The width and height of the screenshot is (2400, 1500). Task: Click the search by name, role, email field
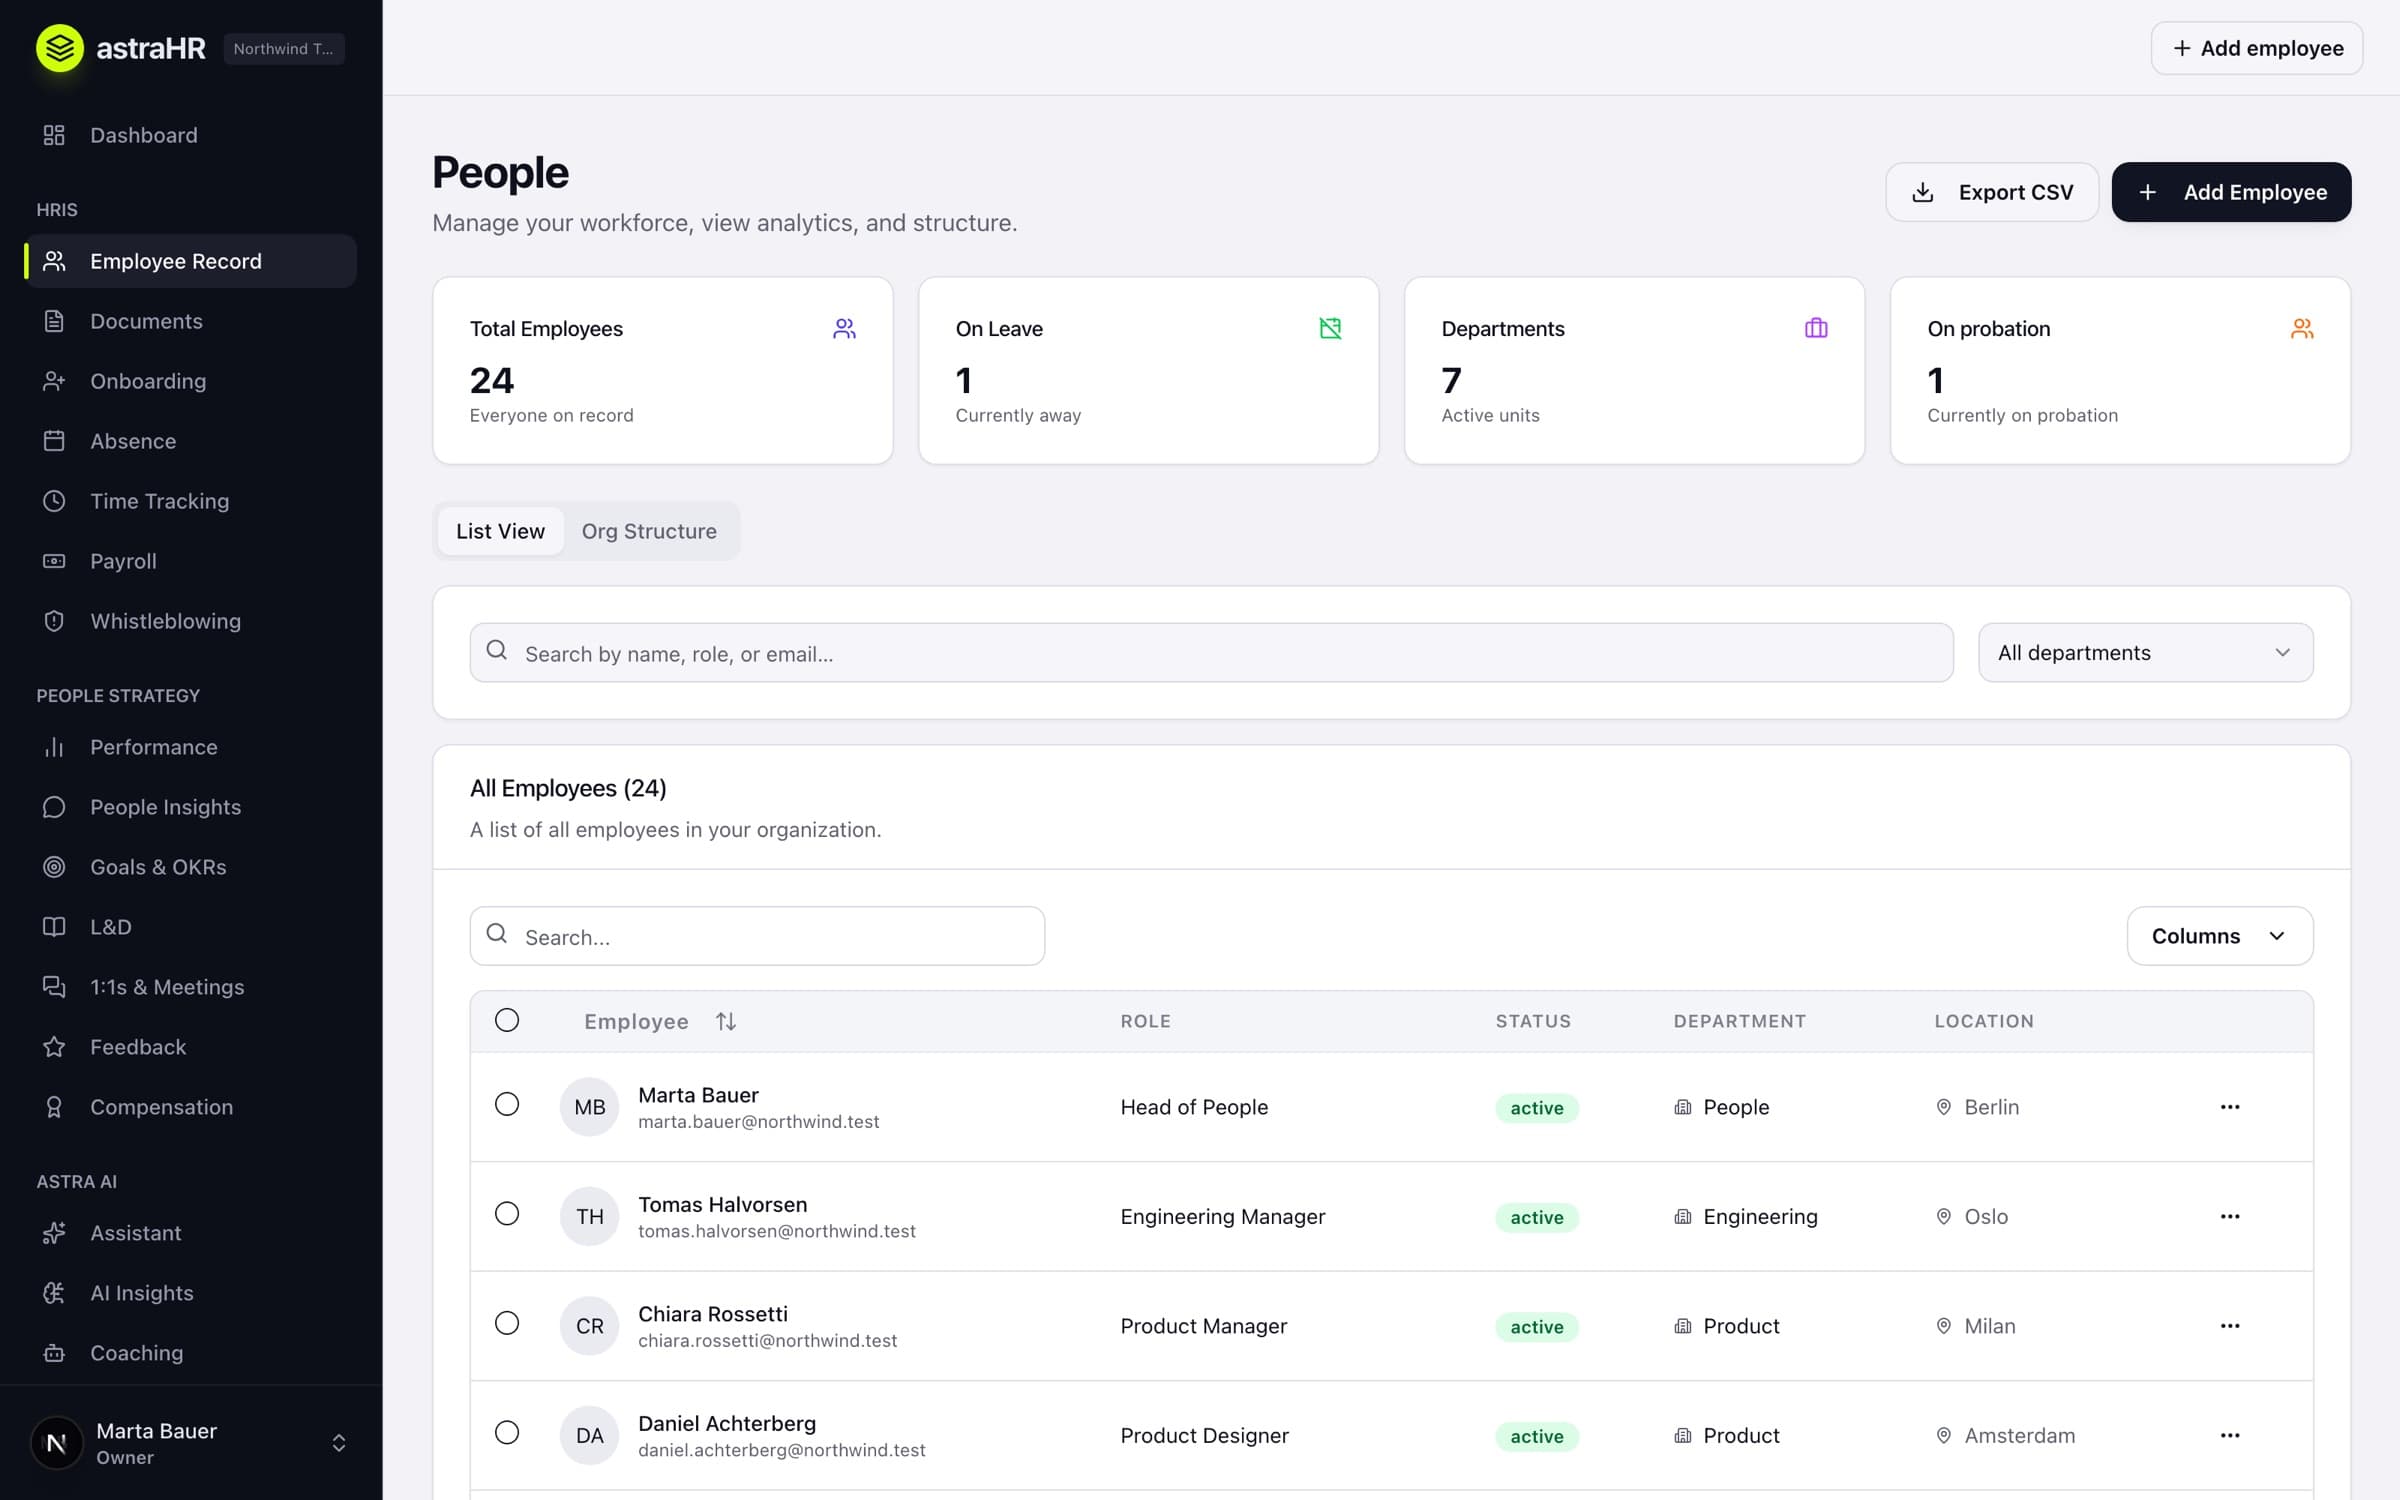[1211, 653]
